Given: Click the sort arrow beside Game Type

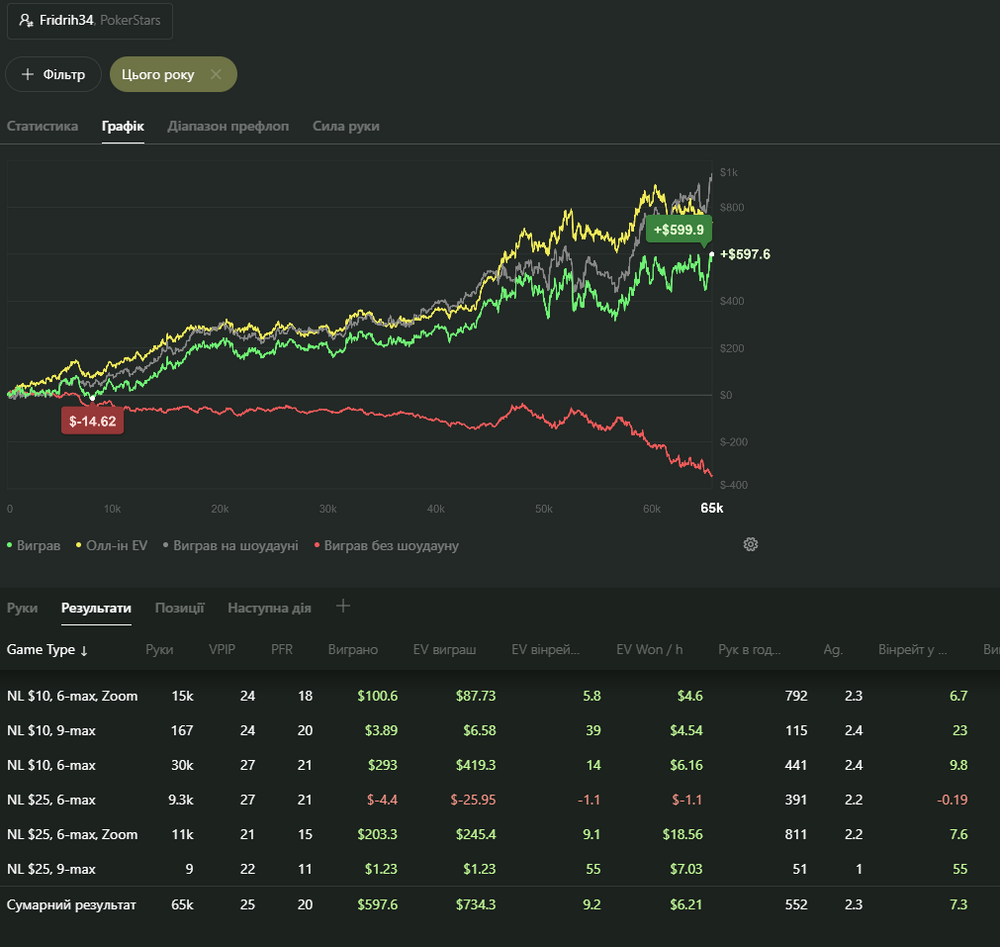Looking at the screenshot, I should 84,650.
